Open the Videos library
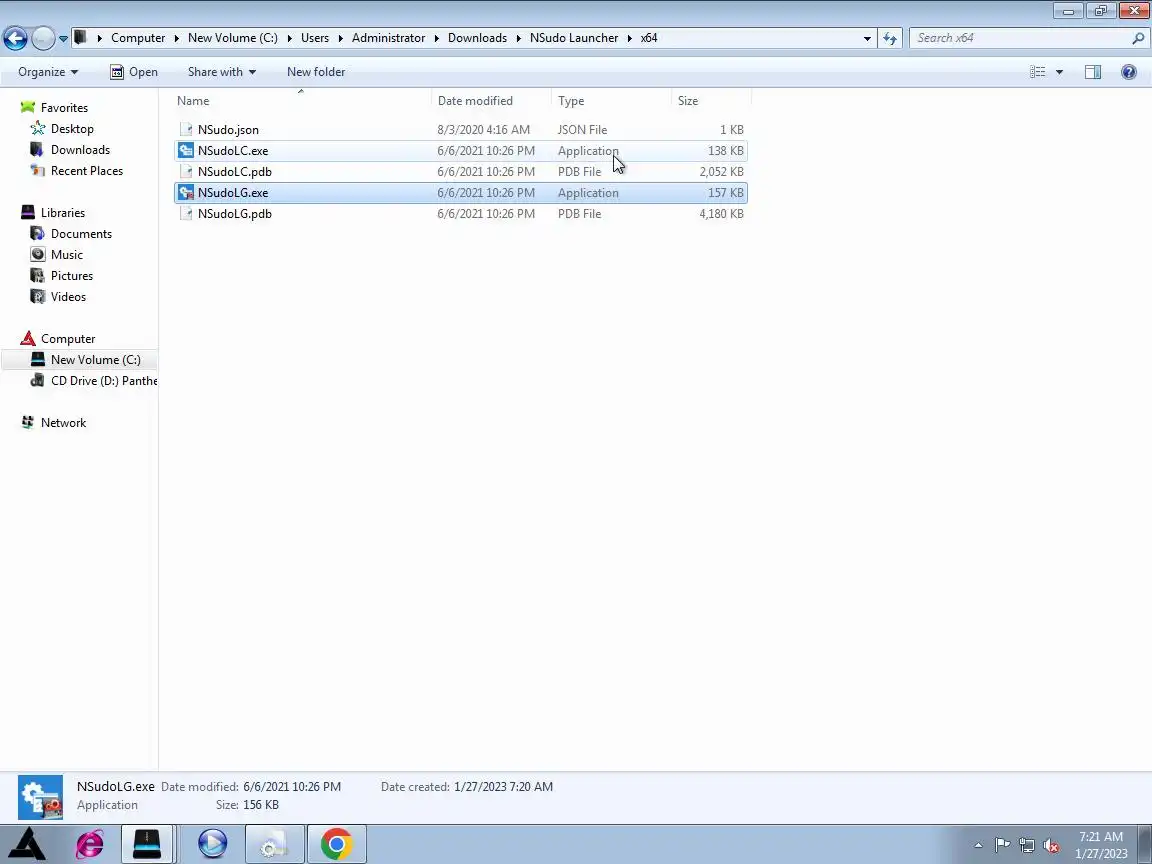The image size is (1152, 864). tap(68, 297)
